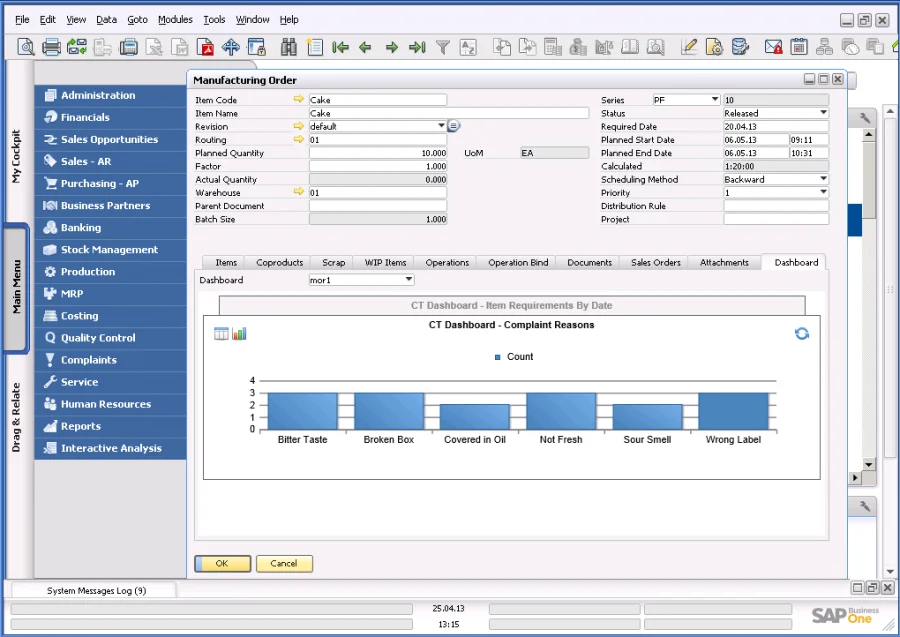Click the database Query Manager icon
This screenshot has height=637, width=900.
(x=740, y=47)
